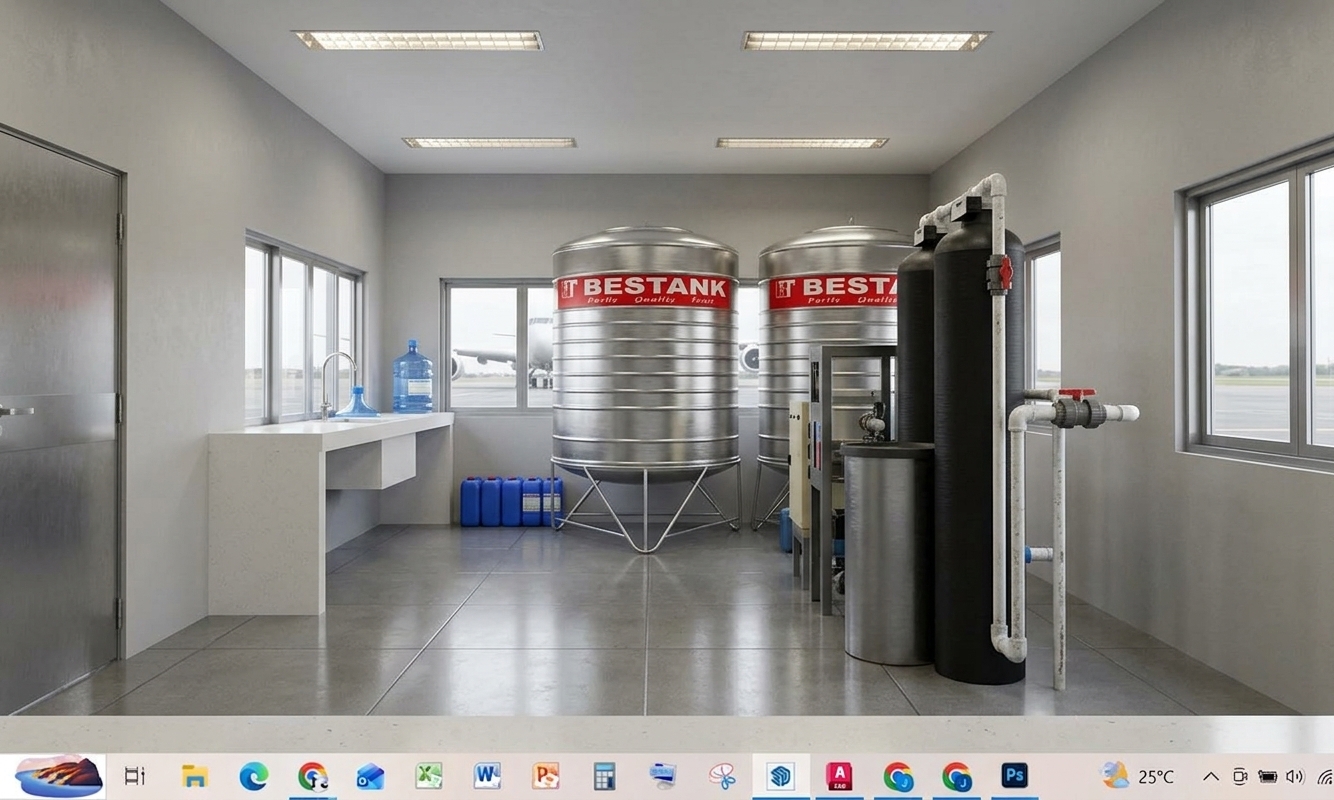Open the Snipping Tool scissors icon
The width and height of the screenshot is (1334, 800).
[x=721, y=776]
